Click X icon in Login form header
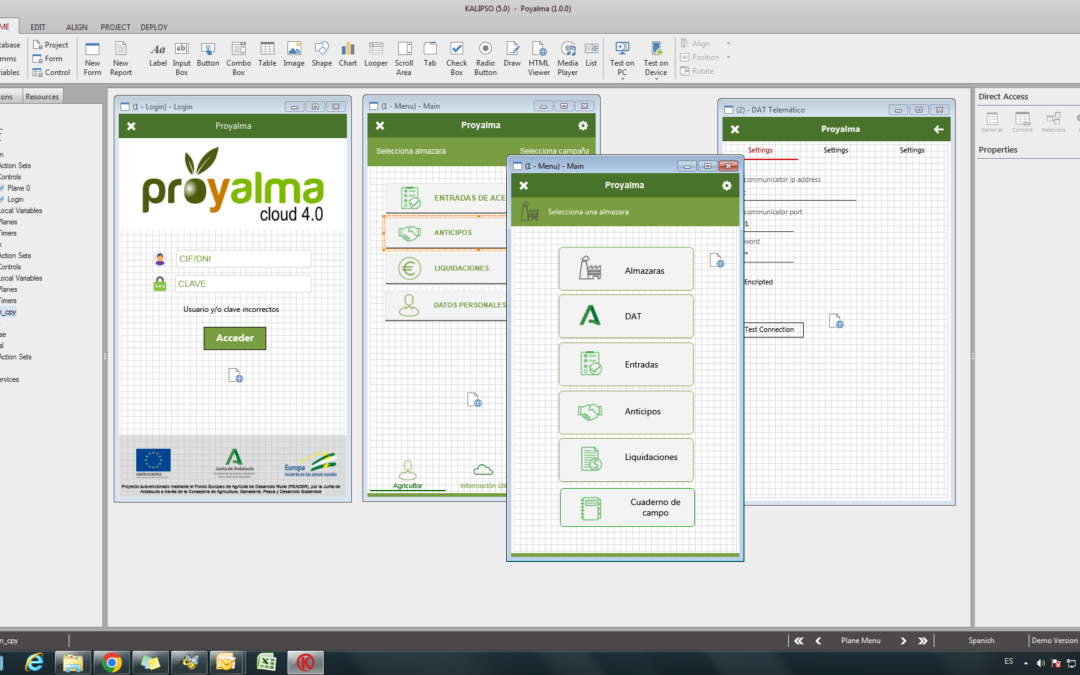Viewport: 1080px width, 675px height. click(131, 126)
